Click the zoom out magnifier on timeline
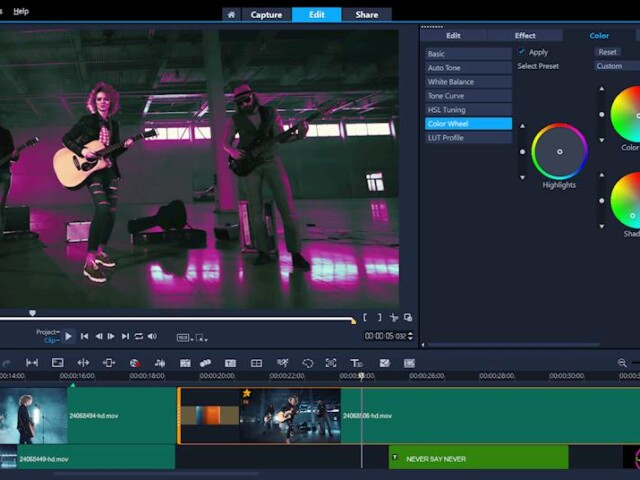The width and height of the screenshot is (640, 480). [x=622, y=363]
